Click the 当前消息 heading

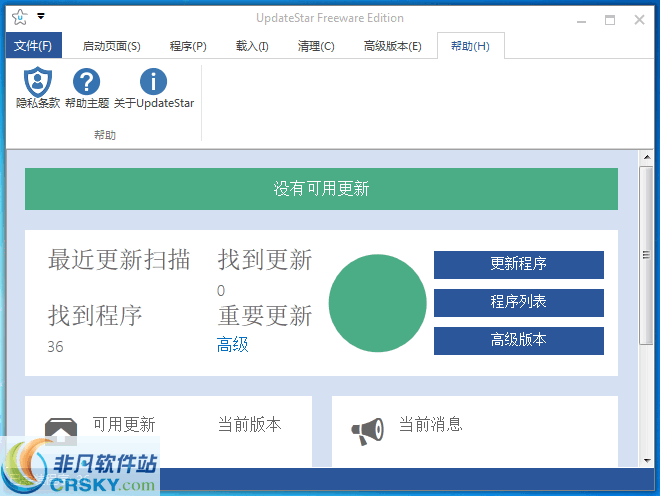[431, 424]
